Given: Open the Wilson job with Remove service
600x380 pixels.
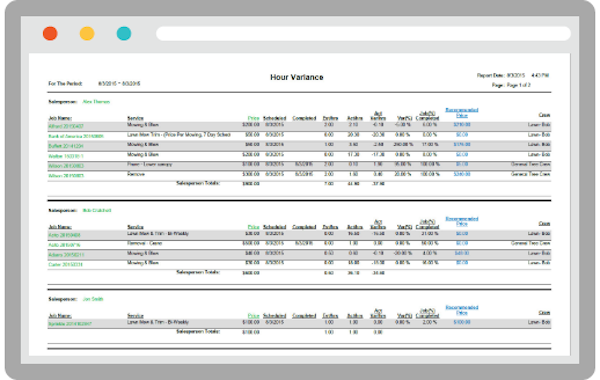Looking at the screenshot, I should tap(66, 176).
